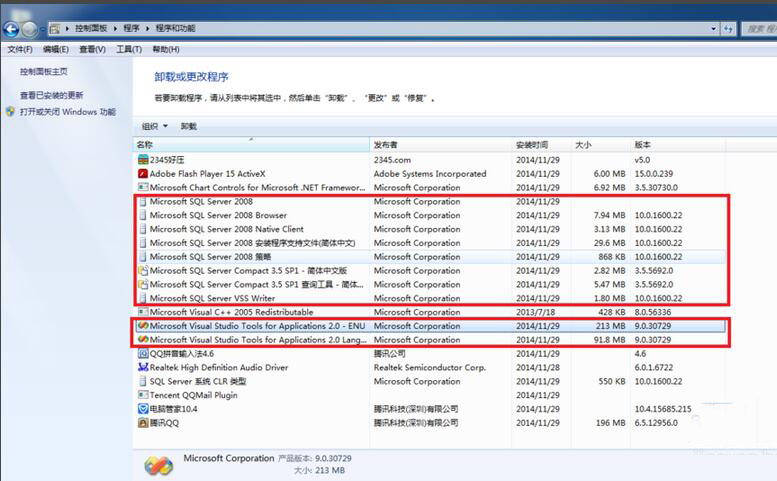Click the Back navigation arrow button
This screenshot has height=481, width=777.
click(11, 29)
